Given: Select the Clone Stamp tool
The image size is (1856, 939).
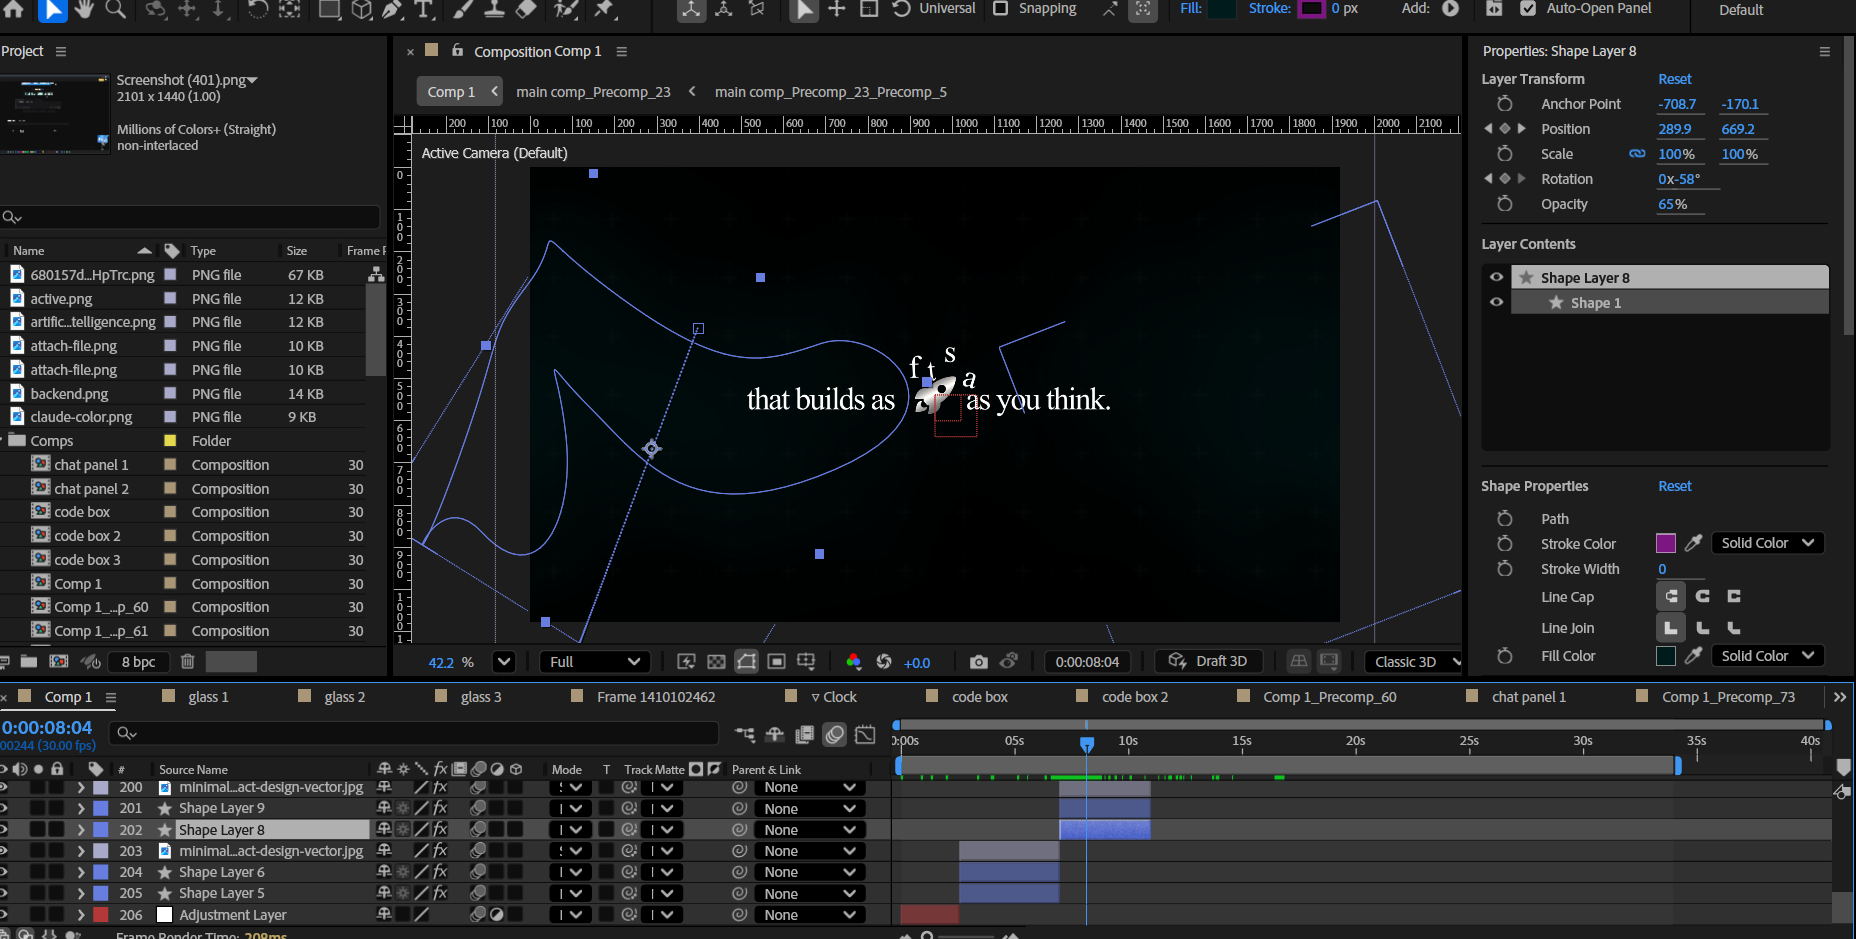Looking at the screenshot, I should click(494, 9).
